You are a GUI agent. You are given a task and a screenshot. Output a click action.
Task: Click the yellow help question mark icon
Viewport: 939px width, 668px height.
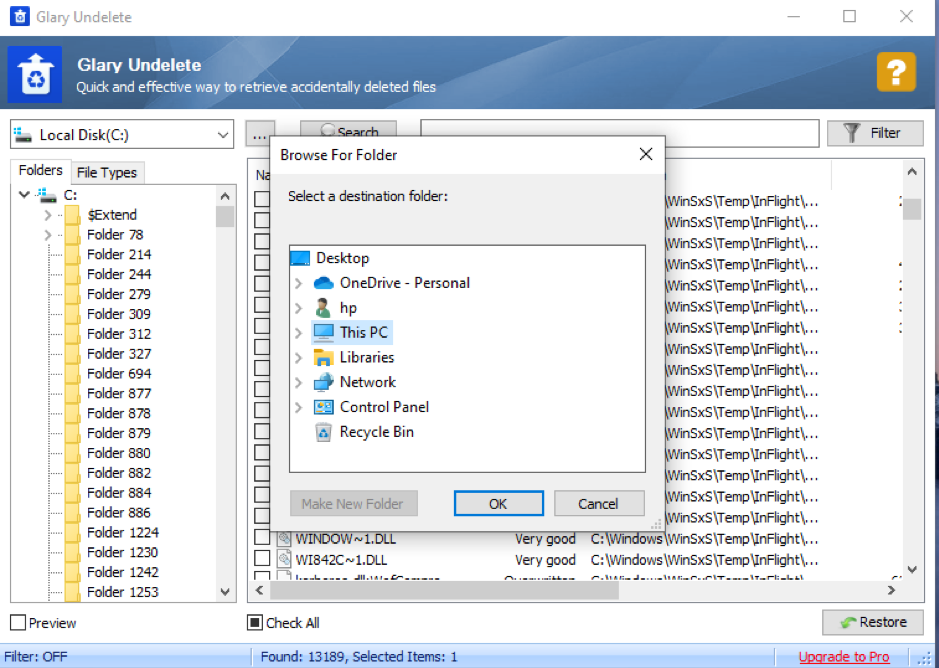pos(896,72)
